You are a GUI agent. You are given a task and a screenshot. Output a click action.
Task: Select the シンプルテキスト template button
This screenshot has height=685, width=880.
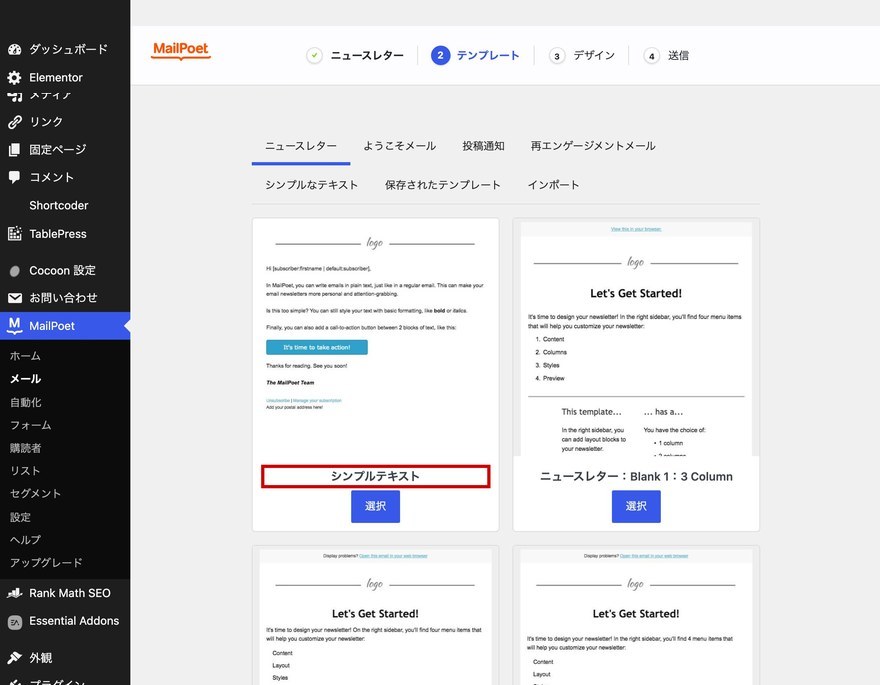pos(375,507)
